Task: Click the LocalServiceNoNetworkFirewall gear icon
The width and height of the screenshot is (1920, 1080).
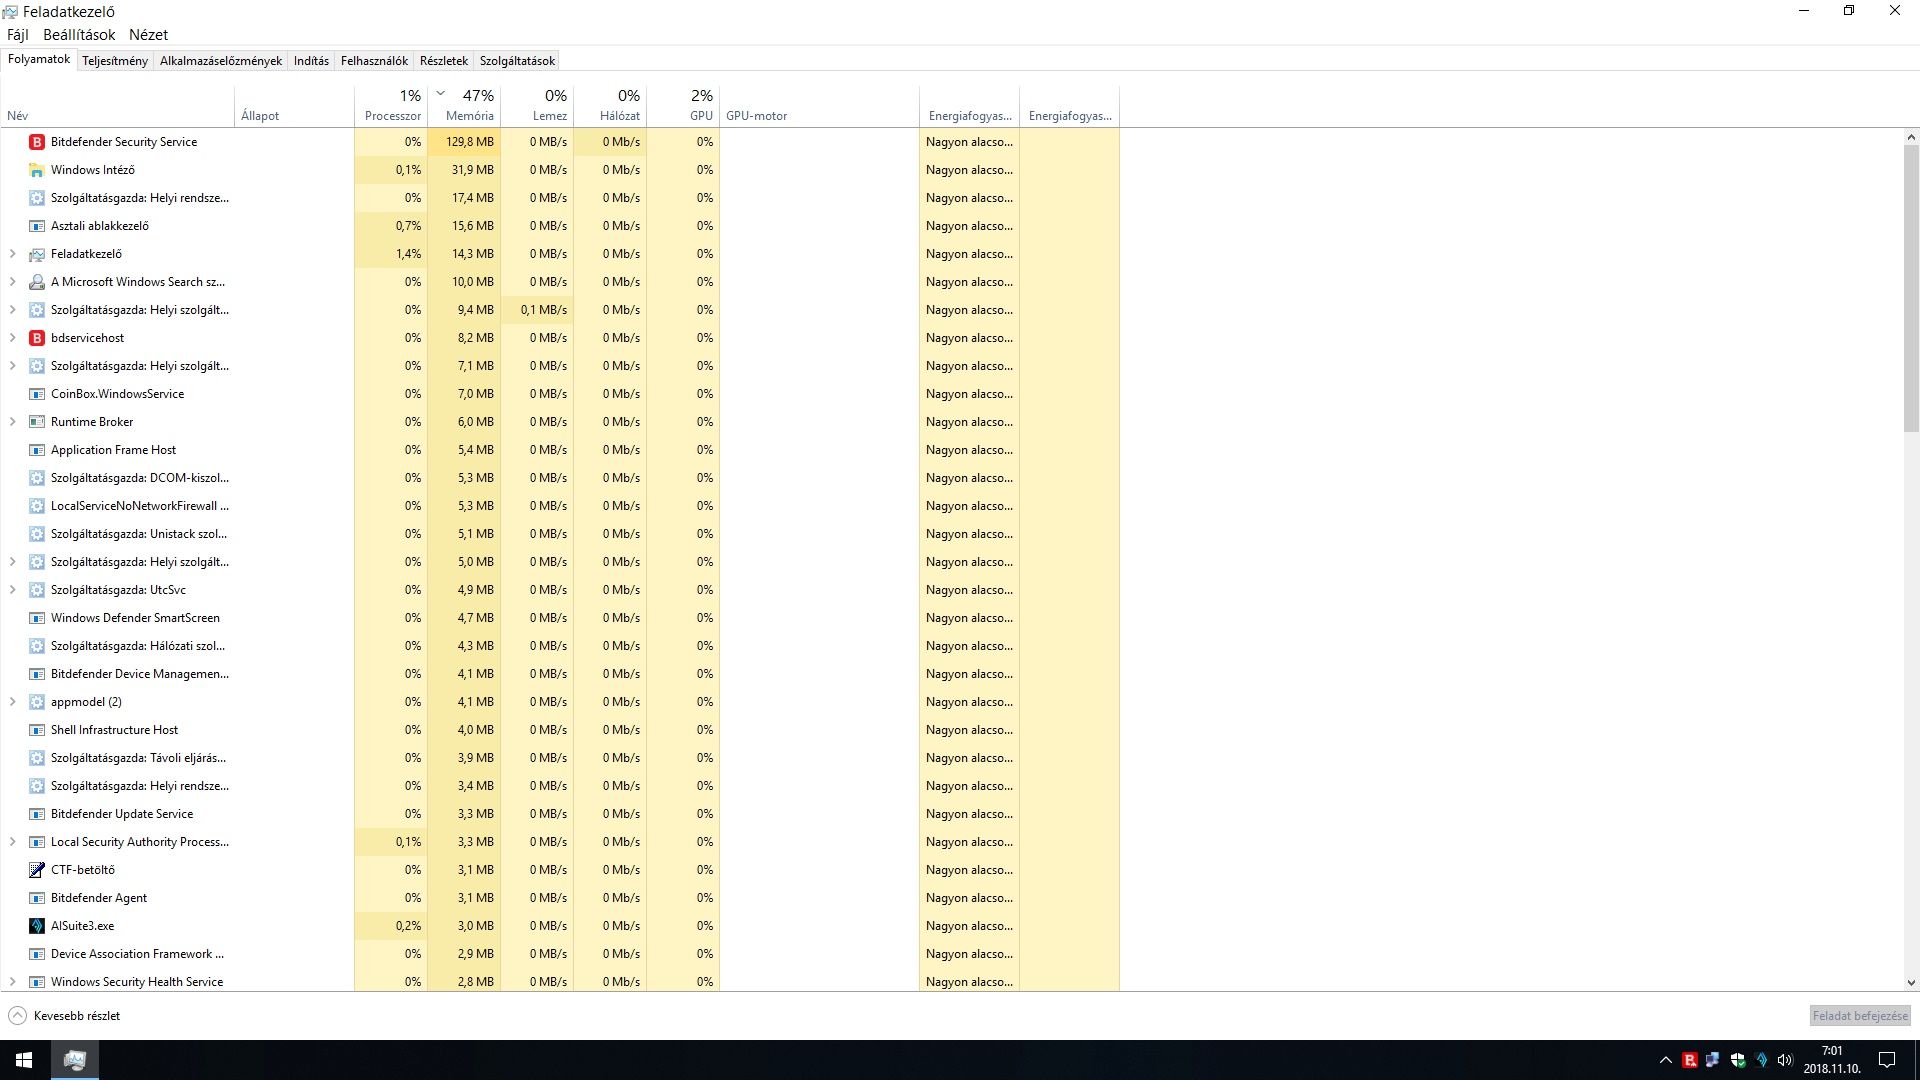Action: tap(37, 506)
